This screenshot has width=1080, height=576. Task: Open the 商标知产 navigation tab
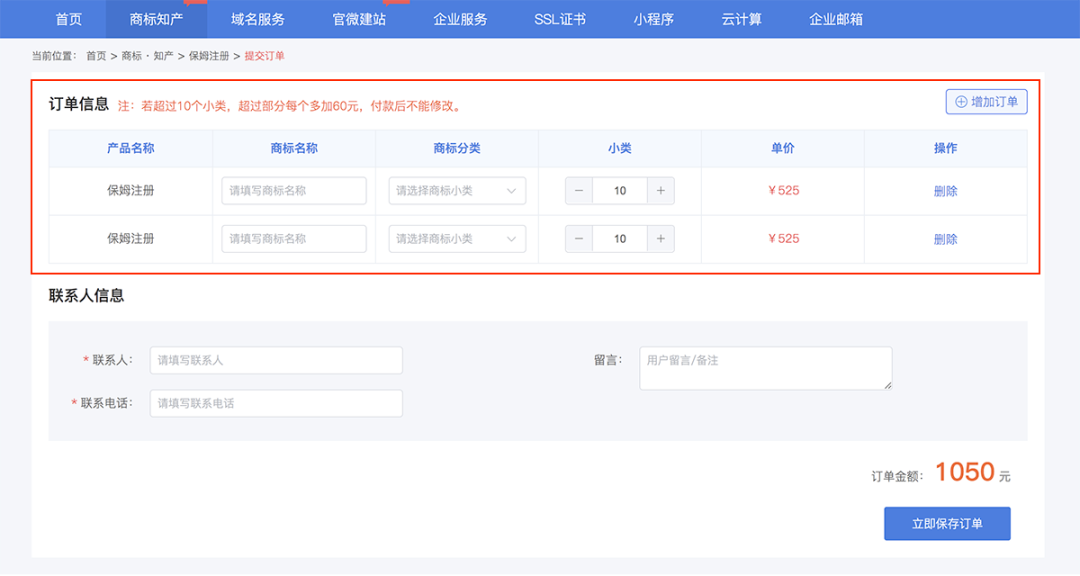click(x=156, y=19)
